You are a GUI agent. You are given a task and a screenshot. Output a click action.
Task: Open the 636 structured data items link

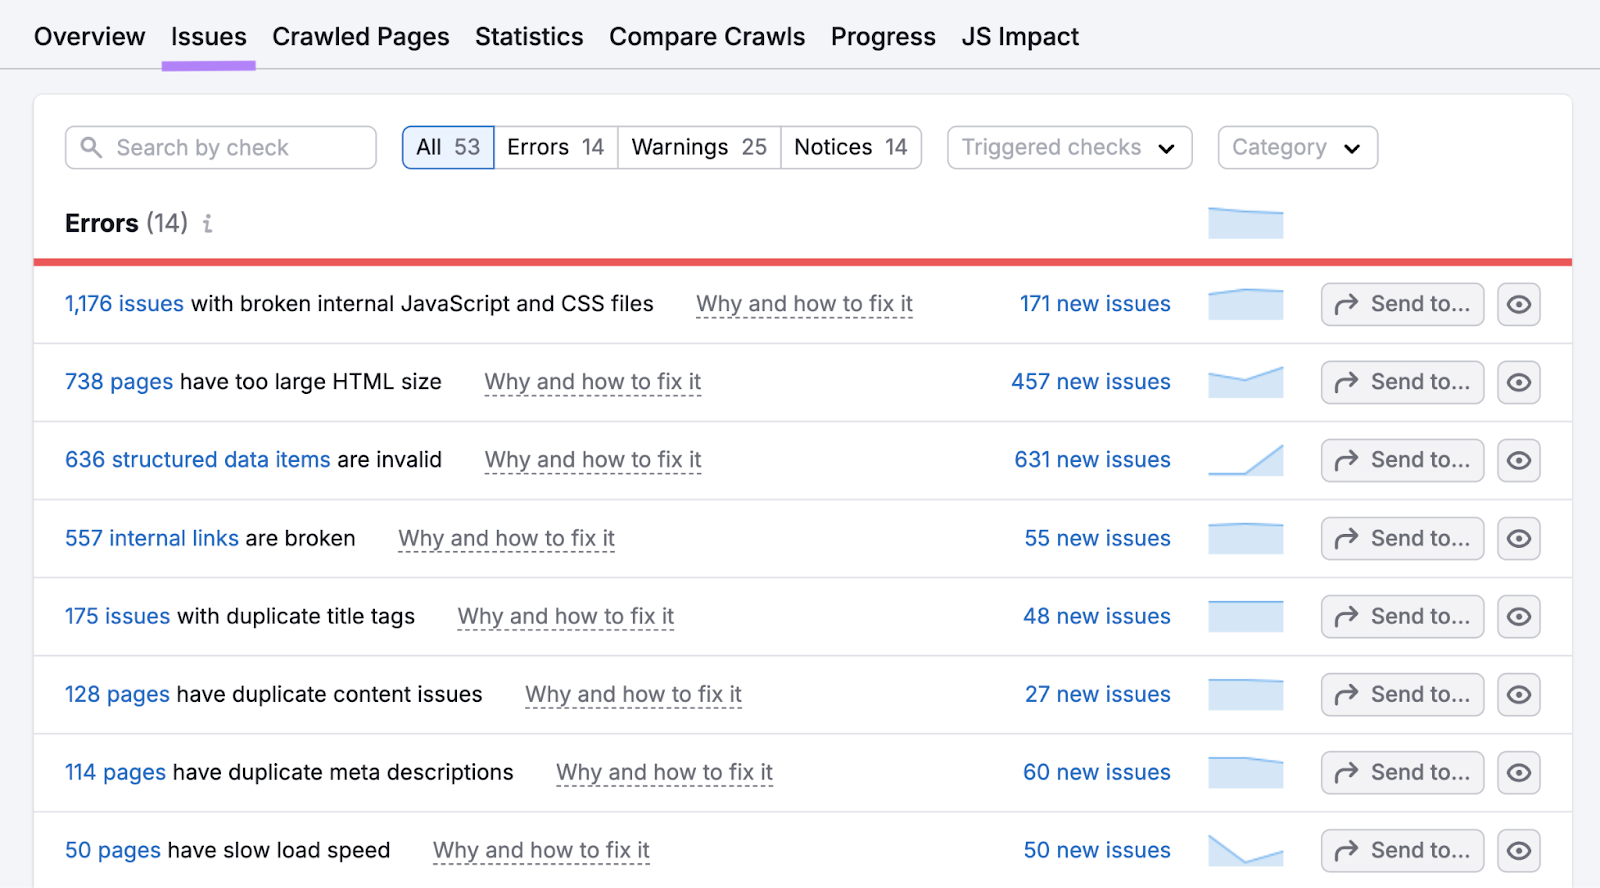197,460
